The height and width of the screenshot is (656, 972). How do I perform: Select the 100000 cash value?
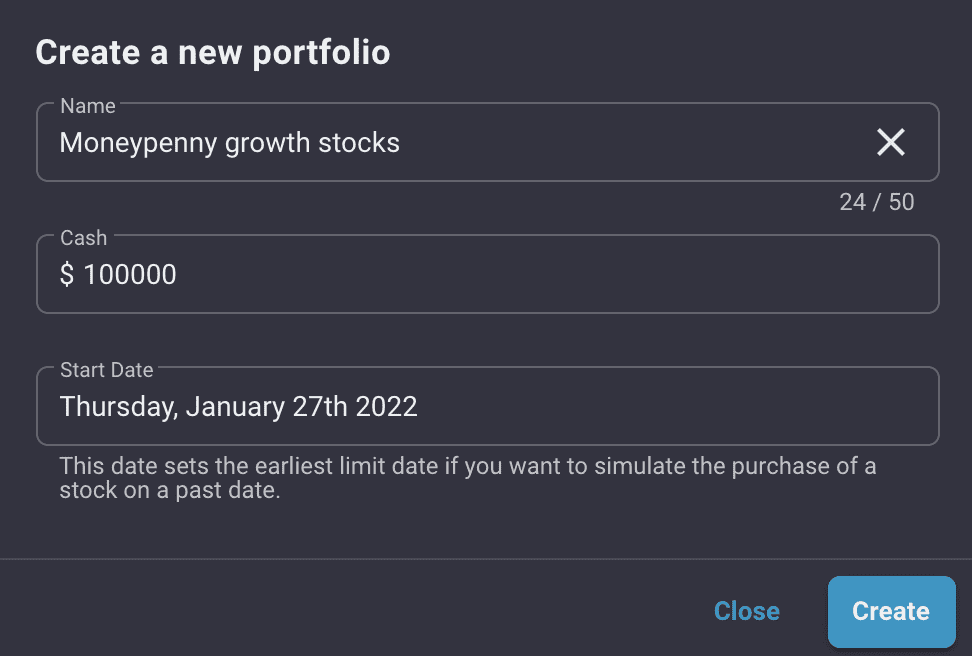pos(130,275)
